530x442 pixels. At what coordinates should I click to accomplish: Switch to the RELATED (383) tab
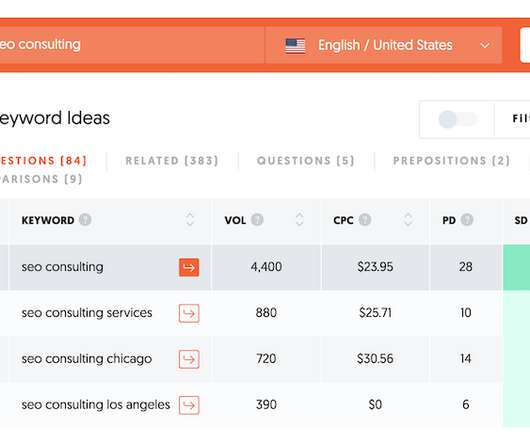tap(172, 161)
